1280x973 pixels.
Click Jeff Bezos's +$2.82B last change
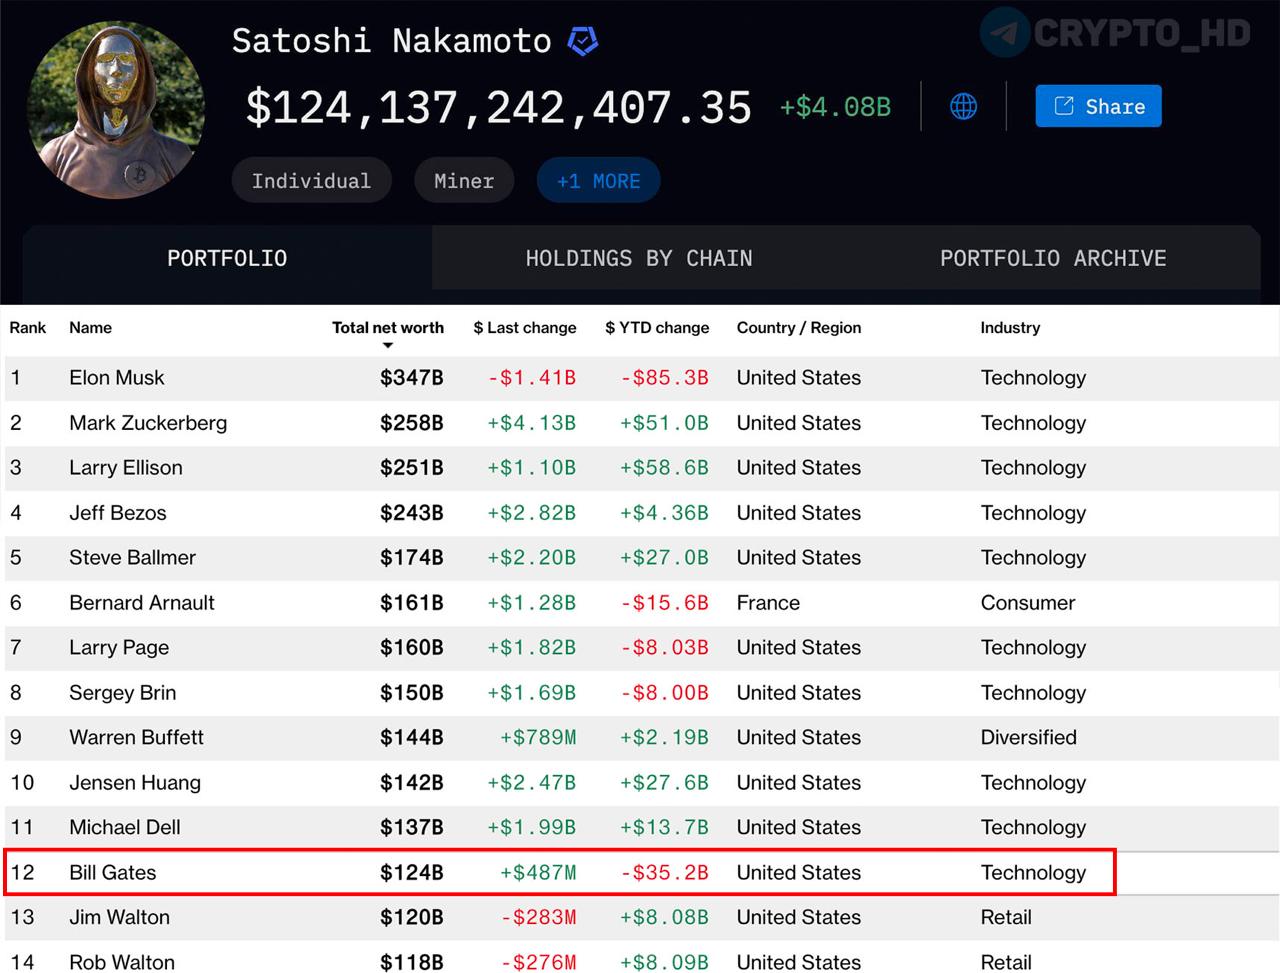tap(532, 513)
